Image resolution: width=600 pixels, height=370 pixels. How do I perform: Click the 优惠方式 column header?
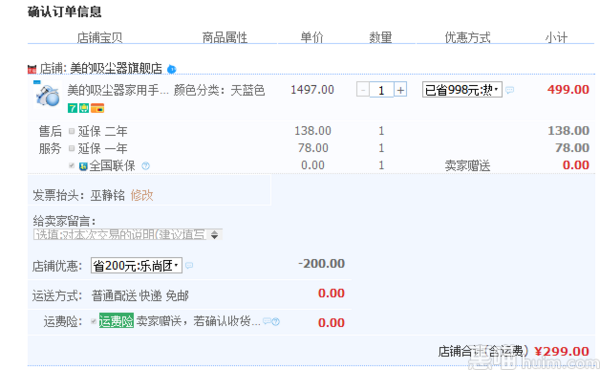coord(467,37)
